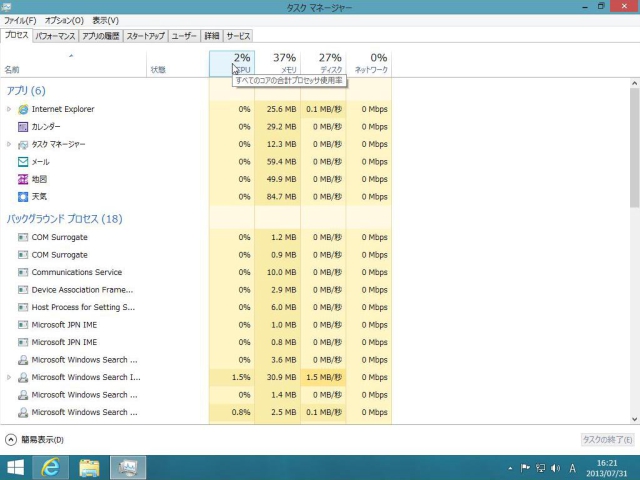Click the タスクの終了 button
Viewport: 640px width, 480px height.
607,440
